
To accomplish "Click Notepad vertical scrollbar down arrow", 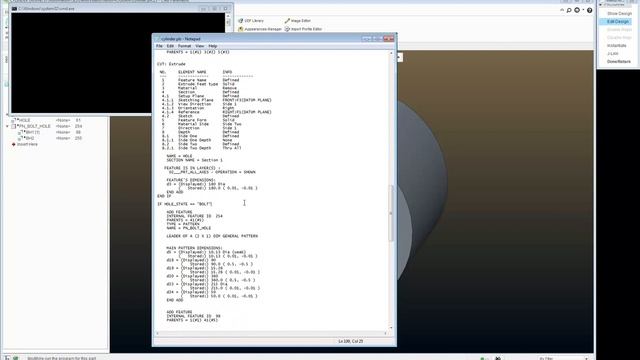I will pos(391,328).
